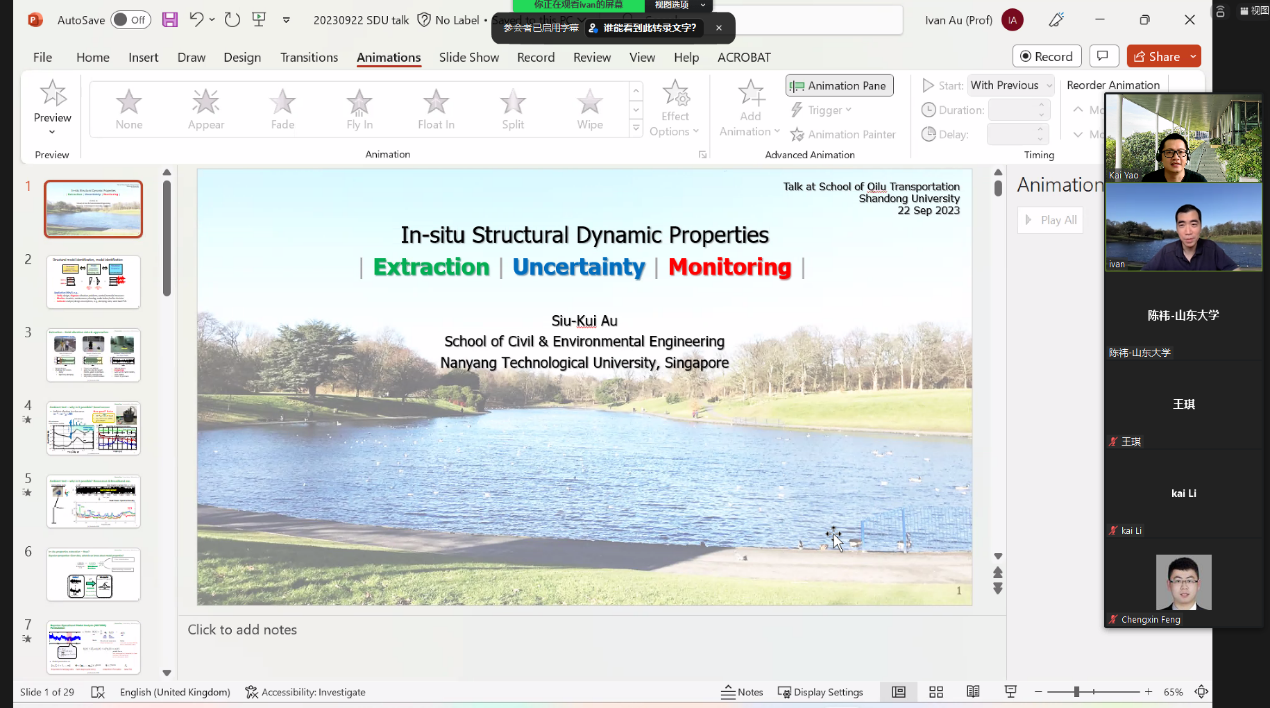Select the Fly In animation effect

pyautogui.click(x=360, y=109)
